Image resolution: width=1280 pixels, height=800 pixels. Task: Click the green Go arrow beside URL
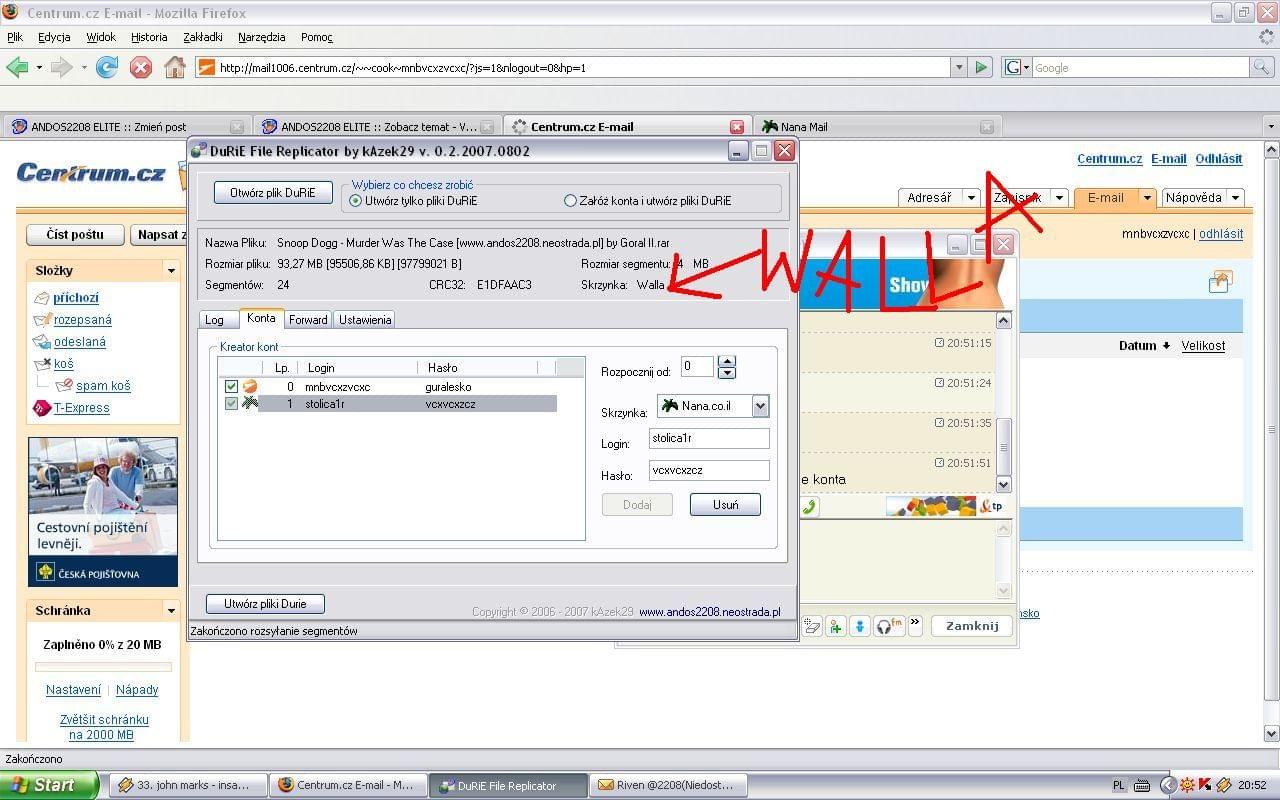981,67
